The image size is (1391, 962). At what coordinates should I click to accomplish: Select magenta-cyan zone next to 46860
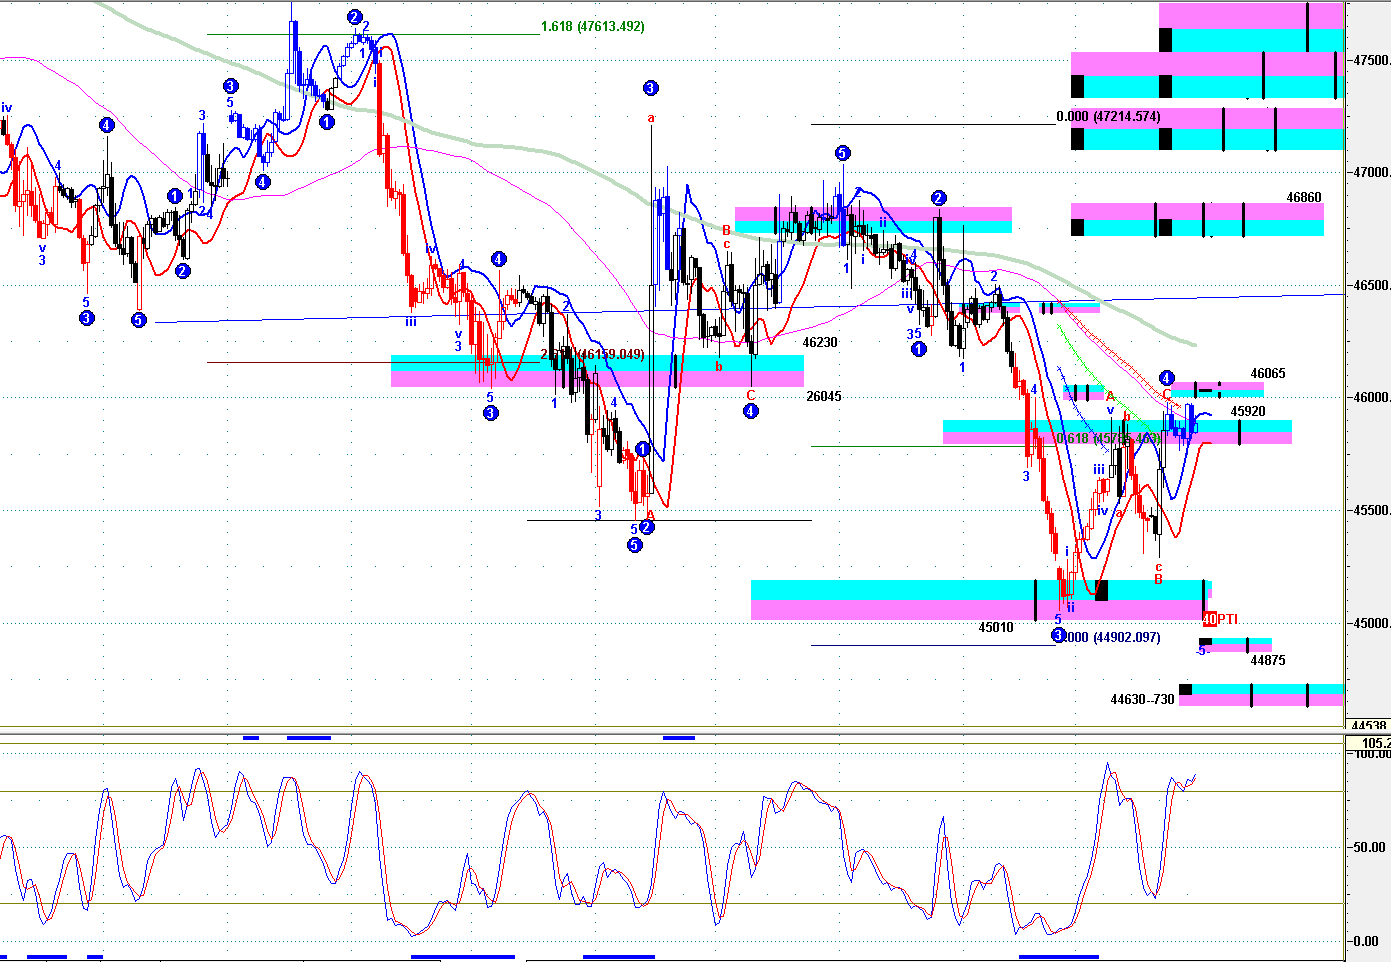pyautogui.click(x=1197, y=219)
